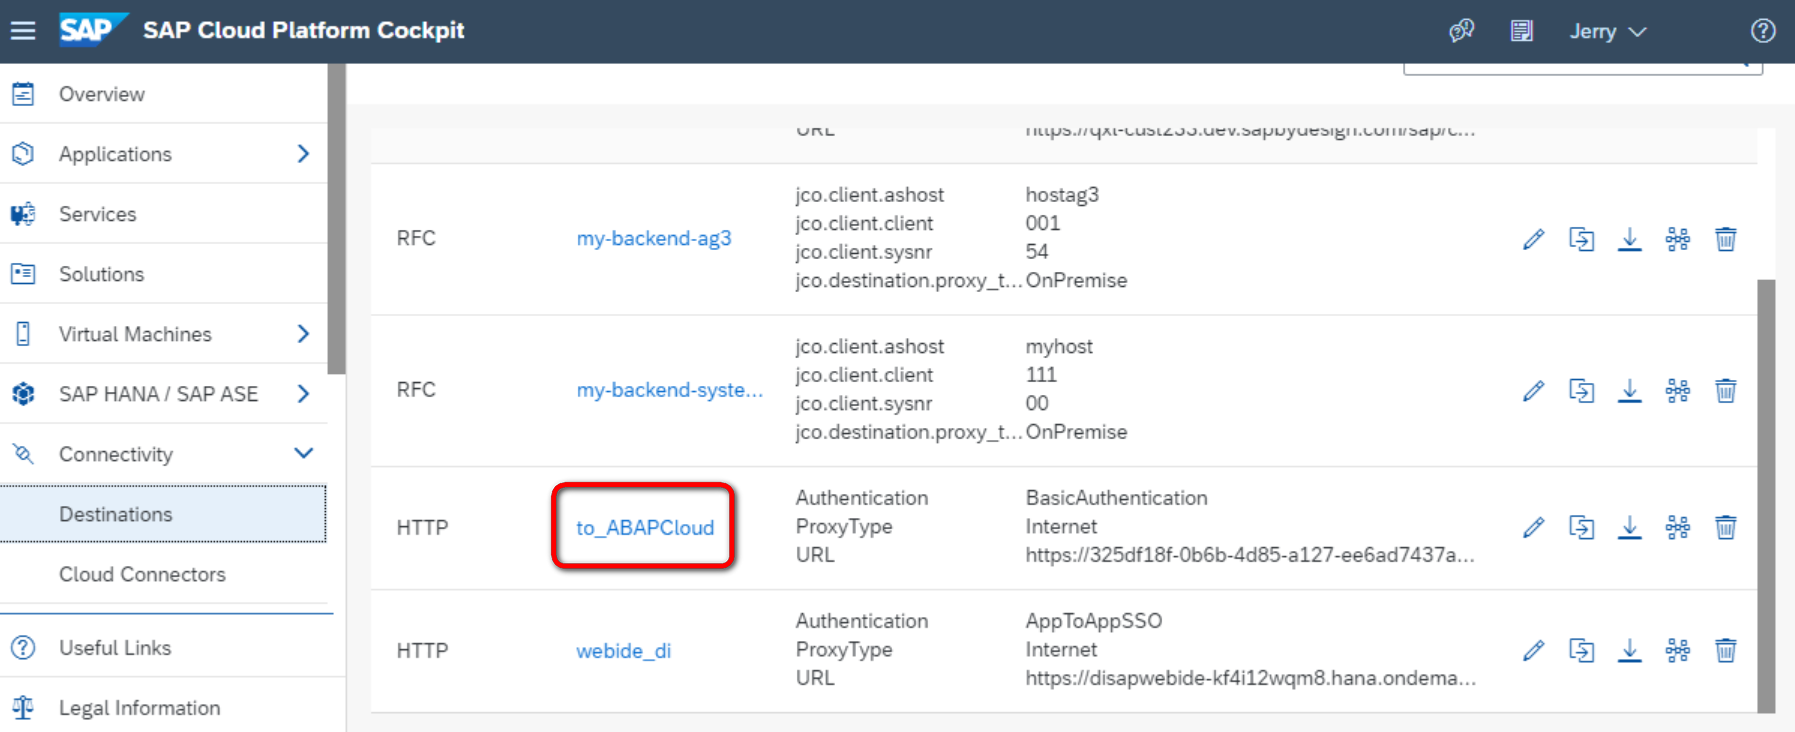Click the Services puzzle icon
The height and width of the screenshot is (732, 1795).
tap(23, 214)
